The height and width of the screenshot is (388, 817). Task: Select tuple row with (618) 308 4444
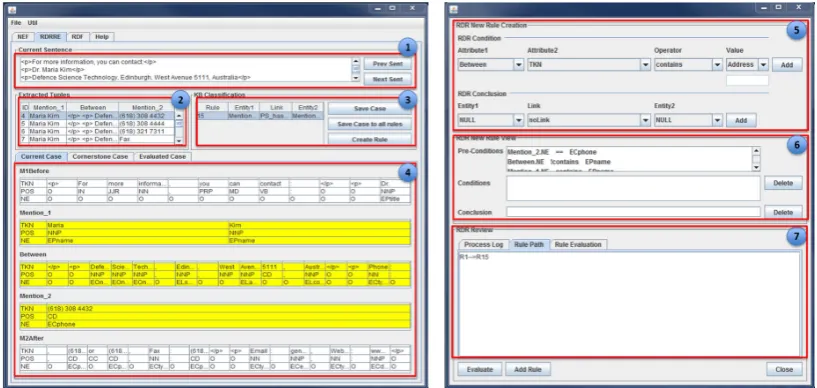(96, 123)
